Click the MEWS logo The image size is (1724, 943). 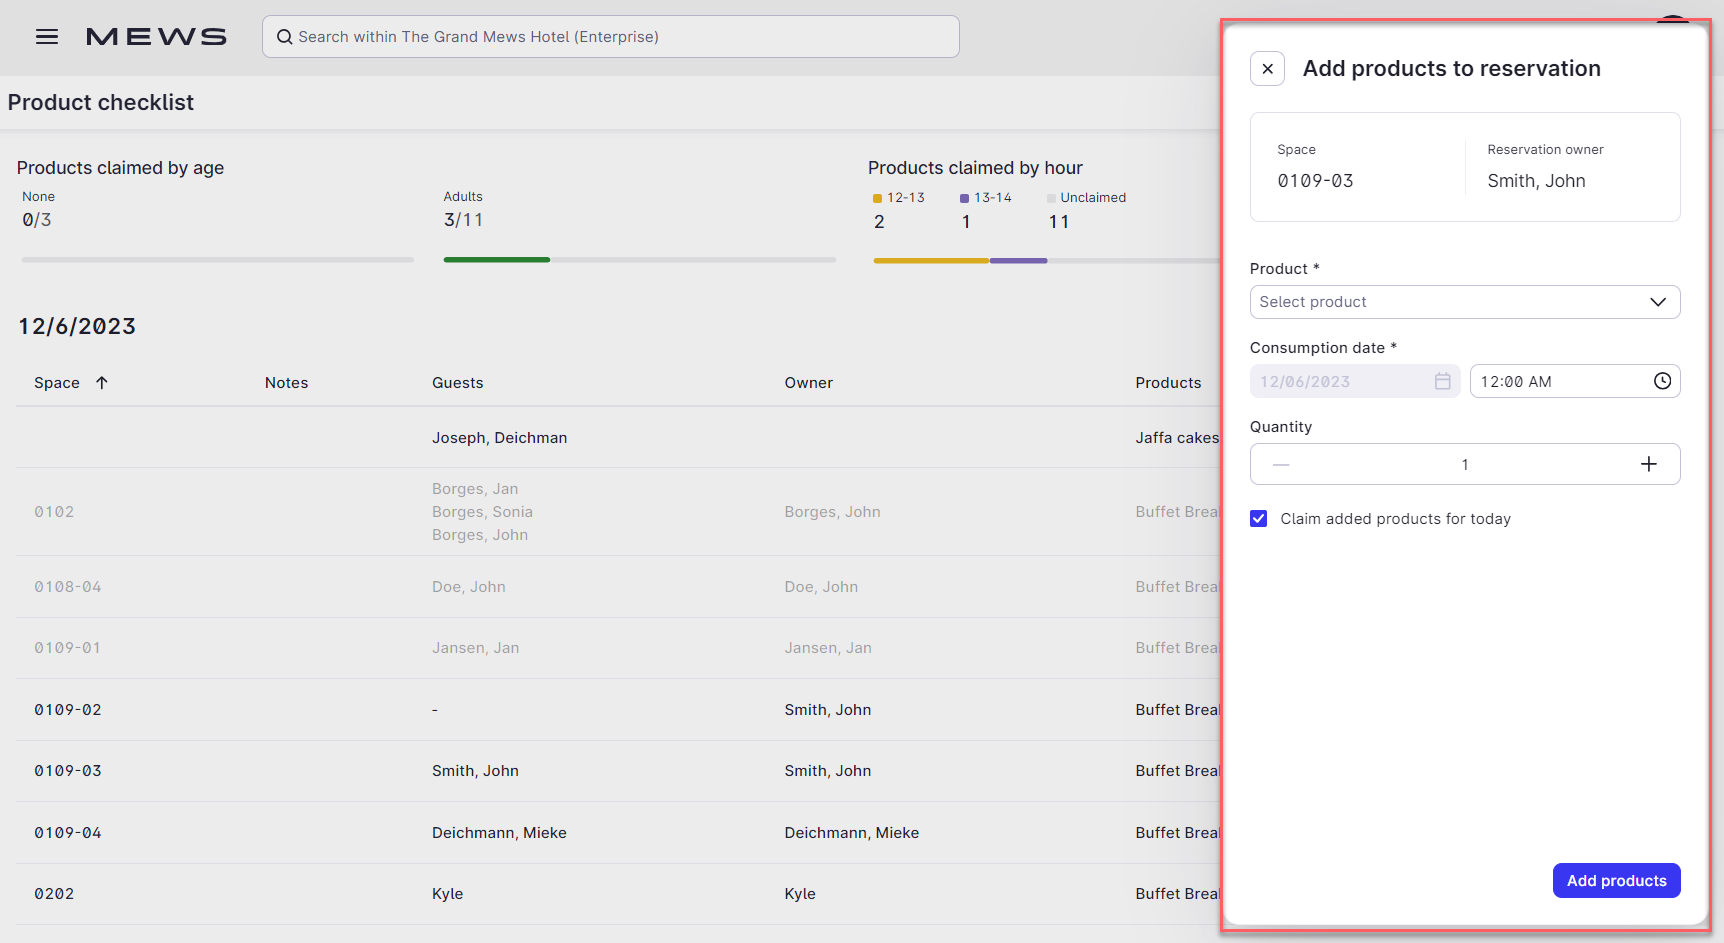[x=156, y=36]
